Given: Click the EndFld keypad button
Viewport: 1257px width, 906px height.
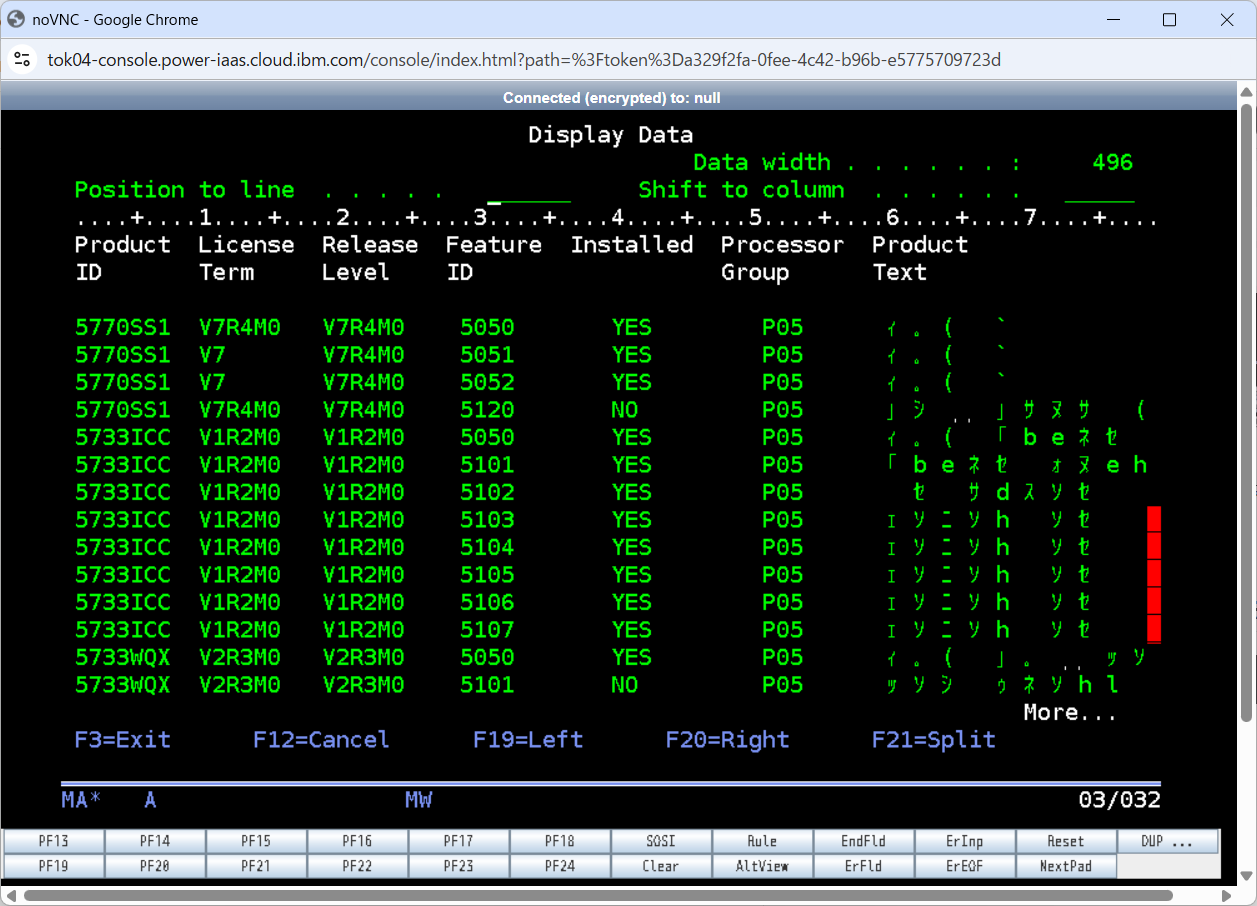Looking at the screenshot, I should [x=863, y=841].
